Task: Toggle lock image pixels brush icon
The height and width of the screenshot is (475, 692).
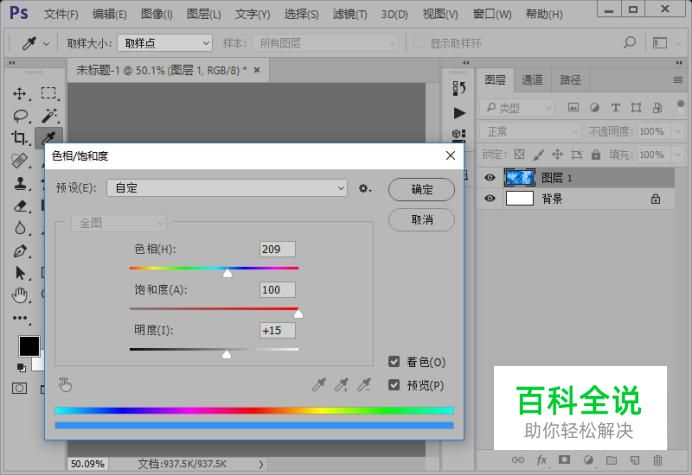Action: (538, 154)
